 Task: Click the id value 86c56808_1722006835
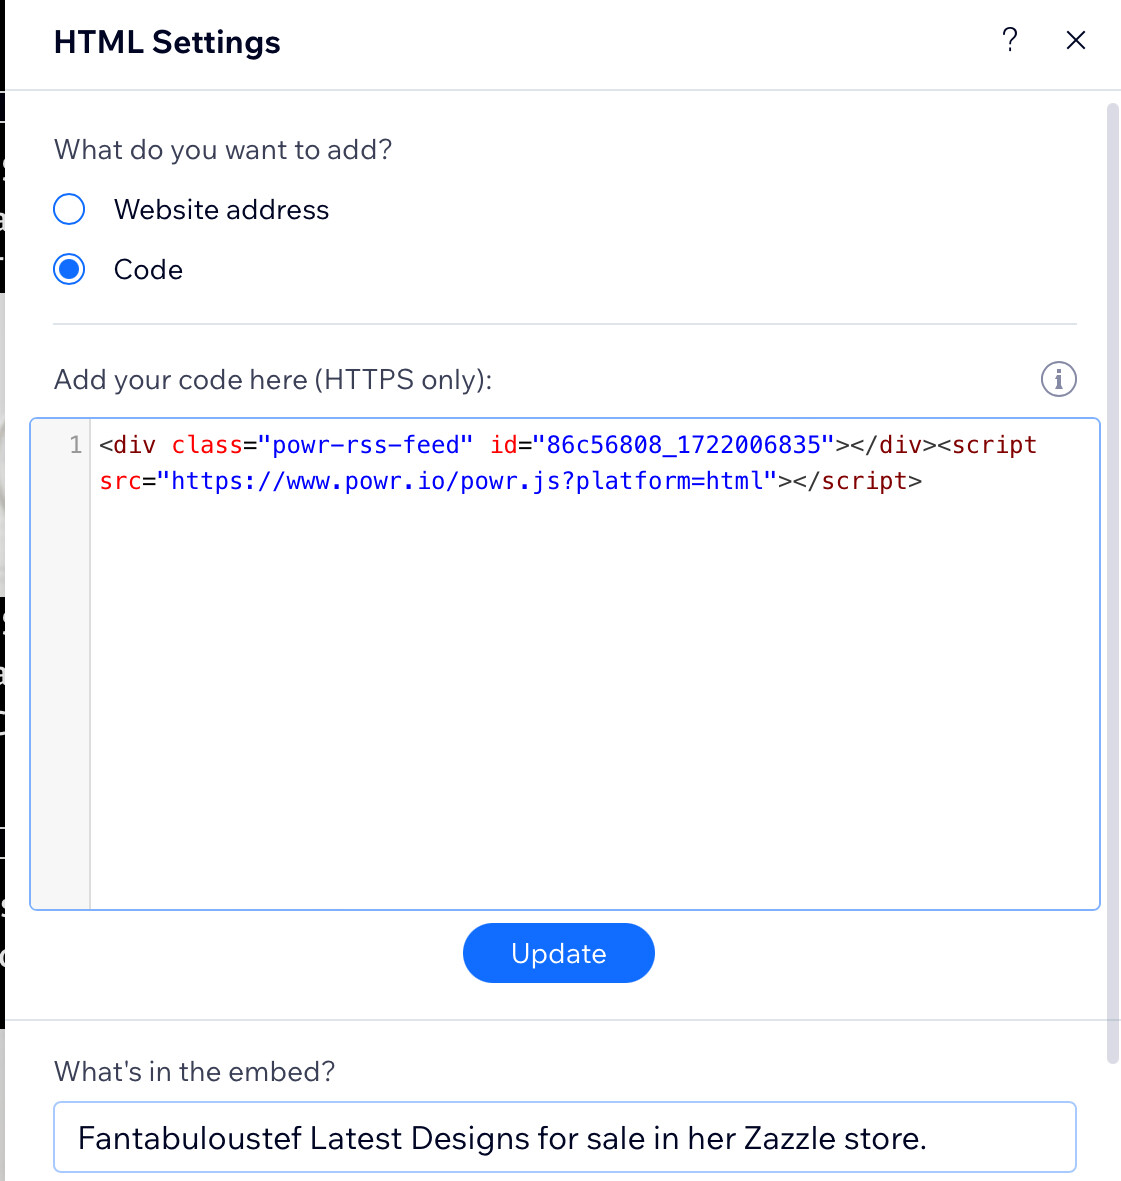tap(683, 444)
